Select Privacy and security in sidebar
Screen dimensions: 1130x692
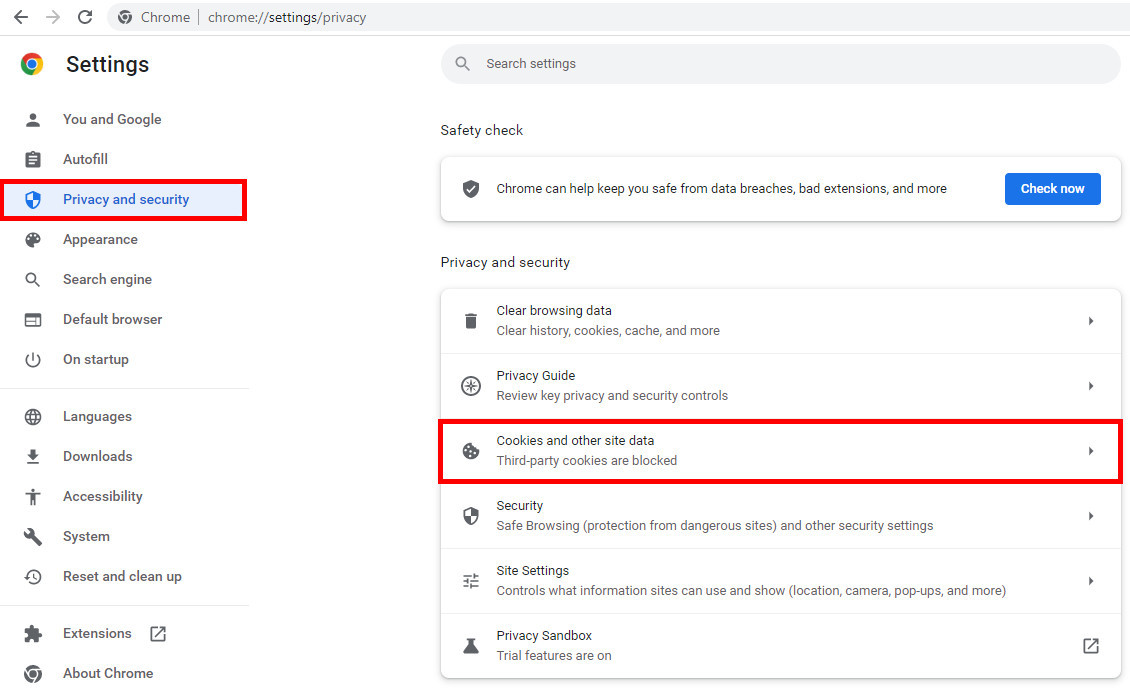[x=125, y=200]
